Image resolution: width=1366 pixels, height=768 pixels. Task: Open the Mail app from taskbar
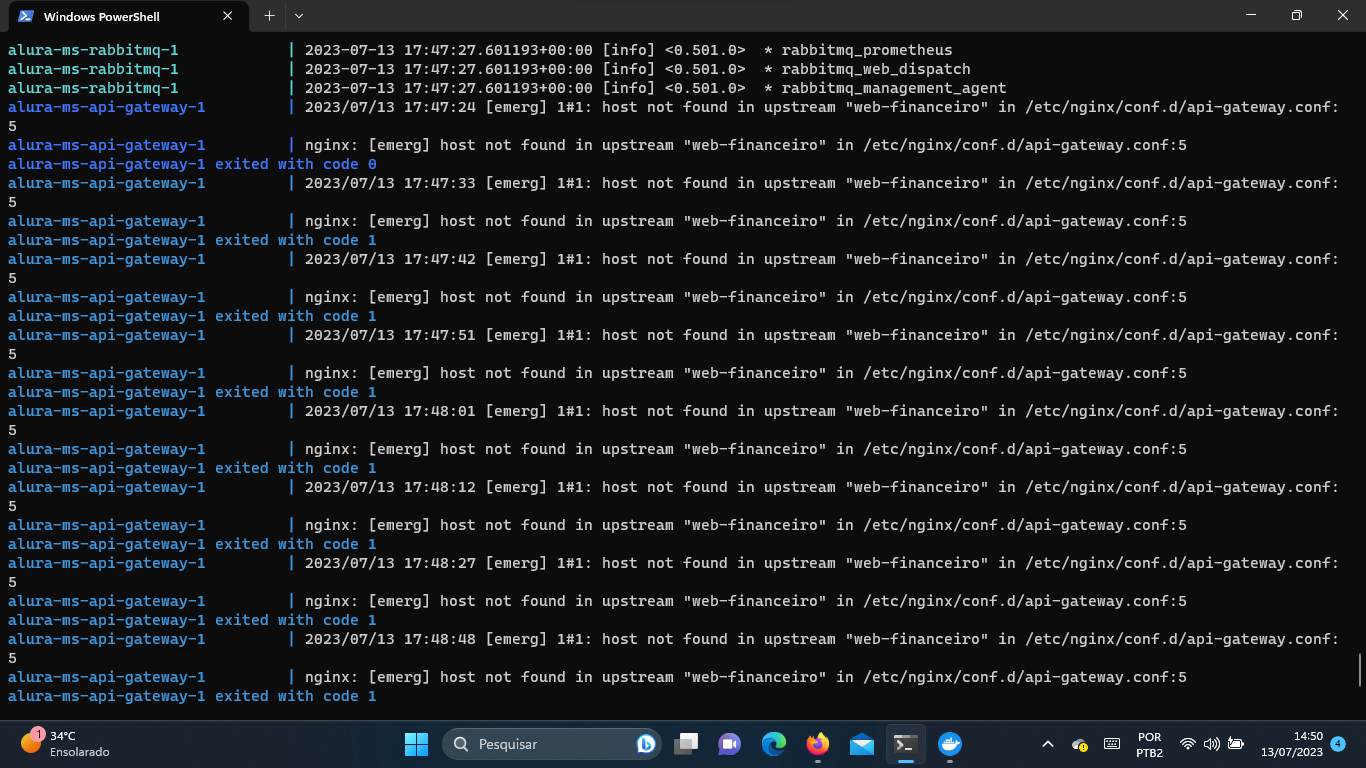862,744
